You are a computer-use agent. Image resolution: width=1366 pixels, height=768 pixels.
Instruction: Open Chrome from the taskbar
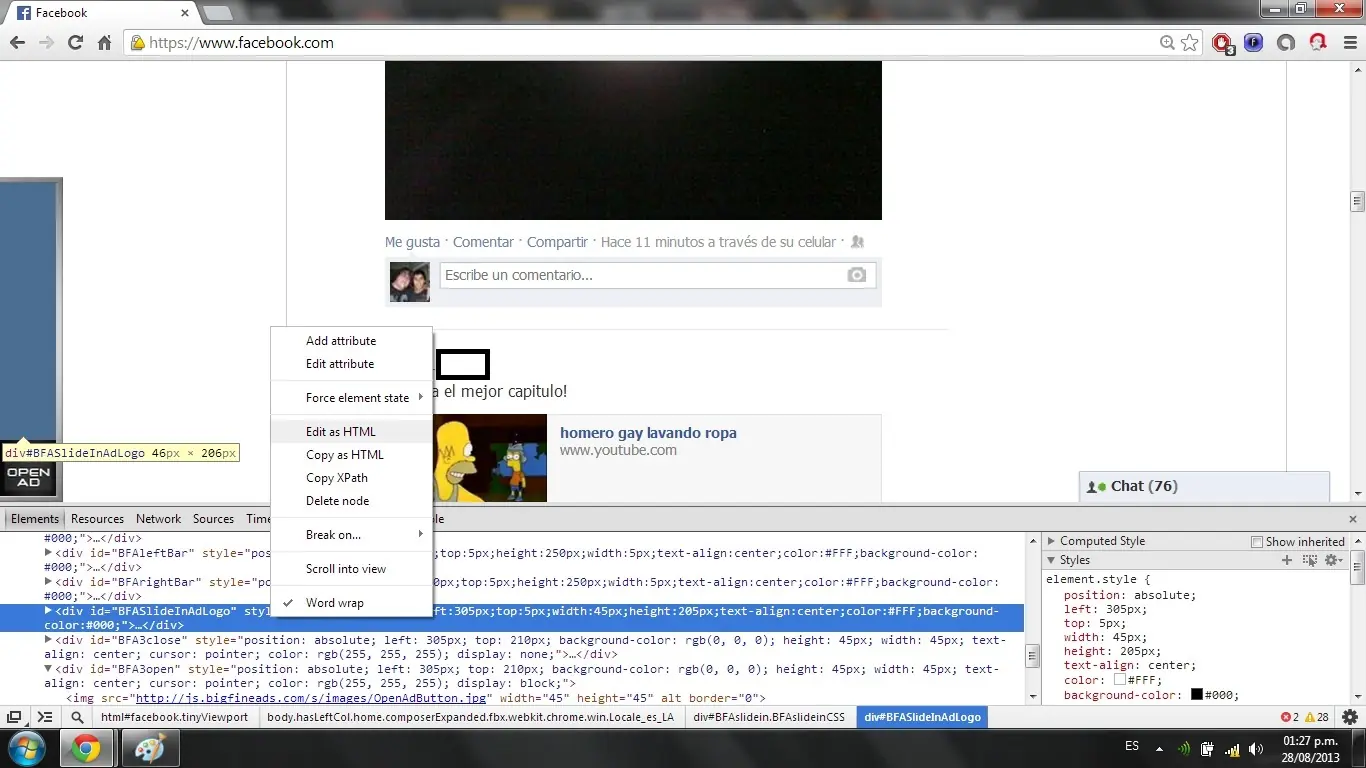click(85, 748)
